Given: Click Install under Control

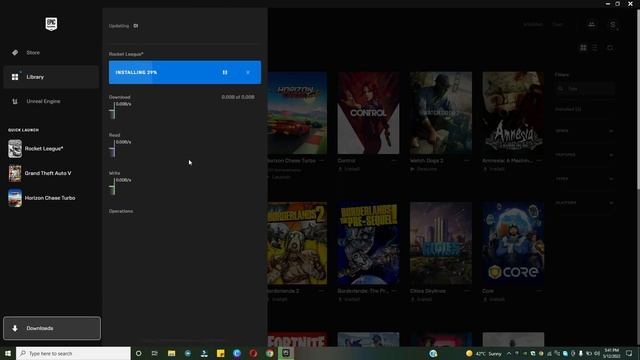Looking at the screenshot, I should 349,169.
